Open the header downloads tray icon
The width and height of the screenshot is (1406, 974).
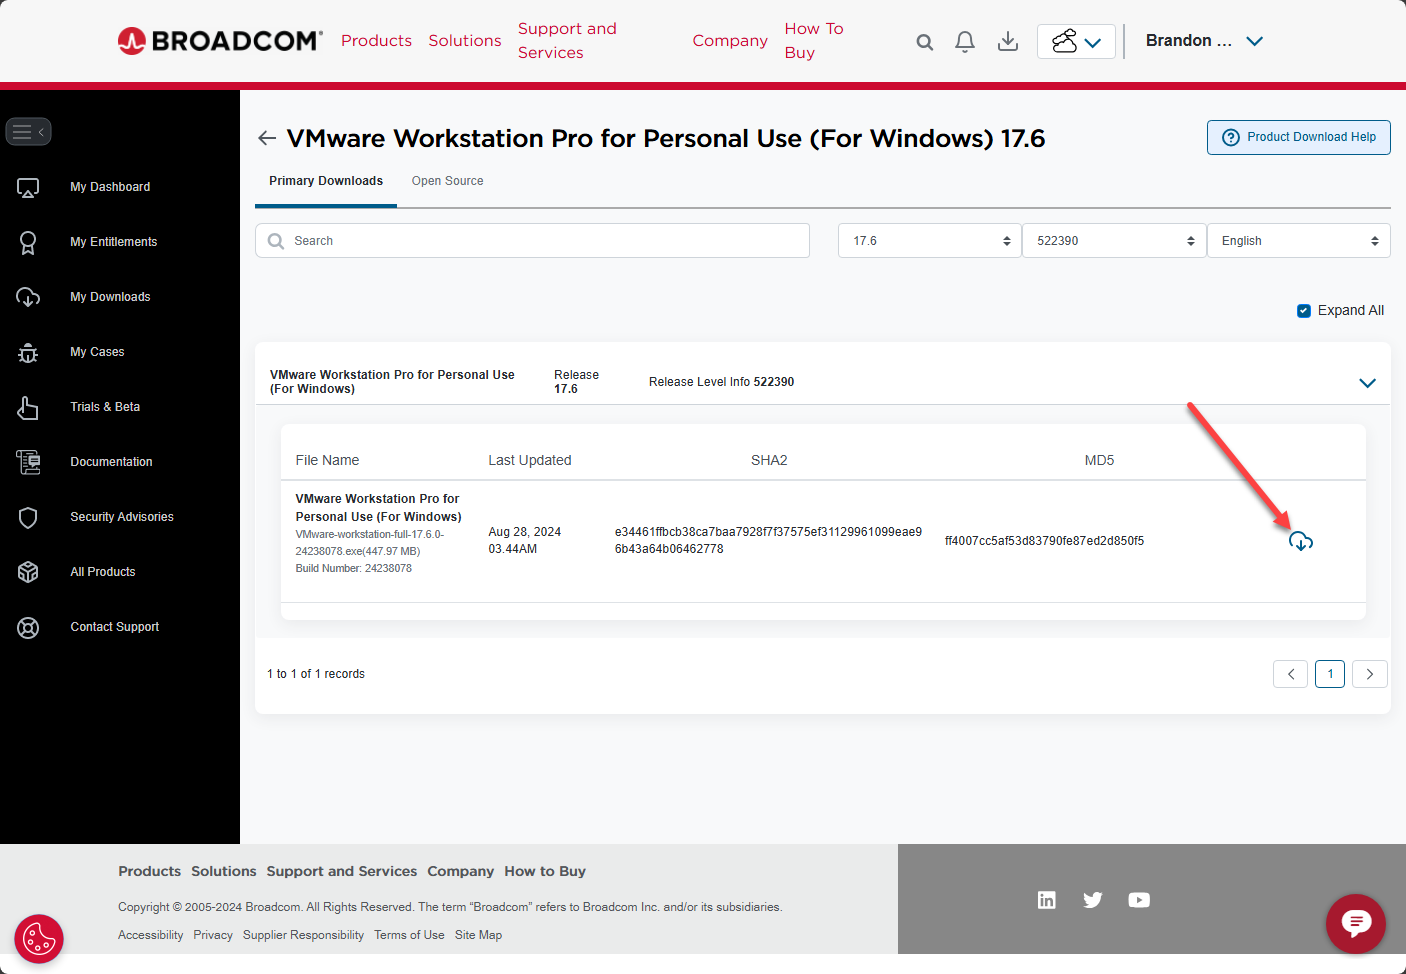(x=1008, y=41)
